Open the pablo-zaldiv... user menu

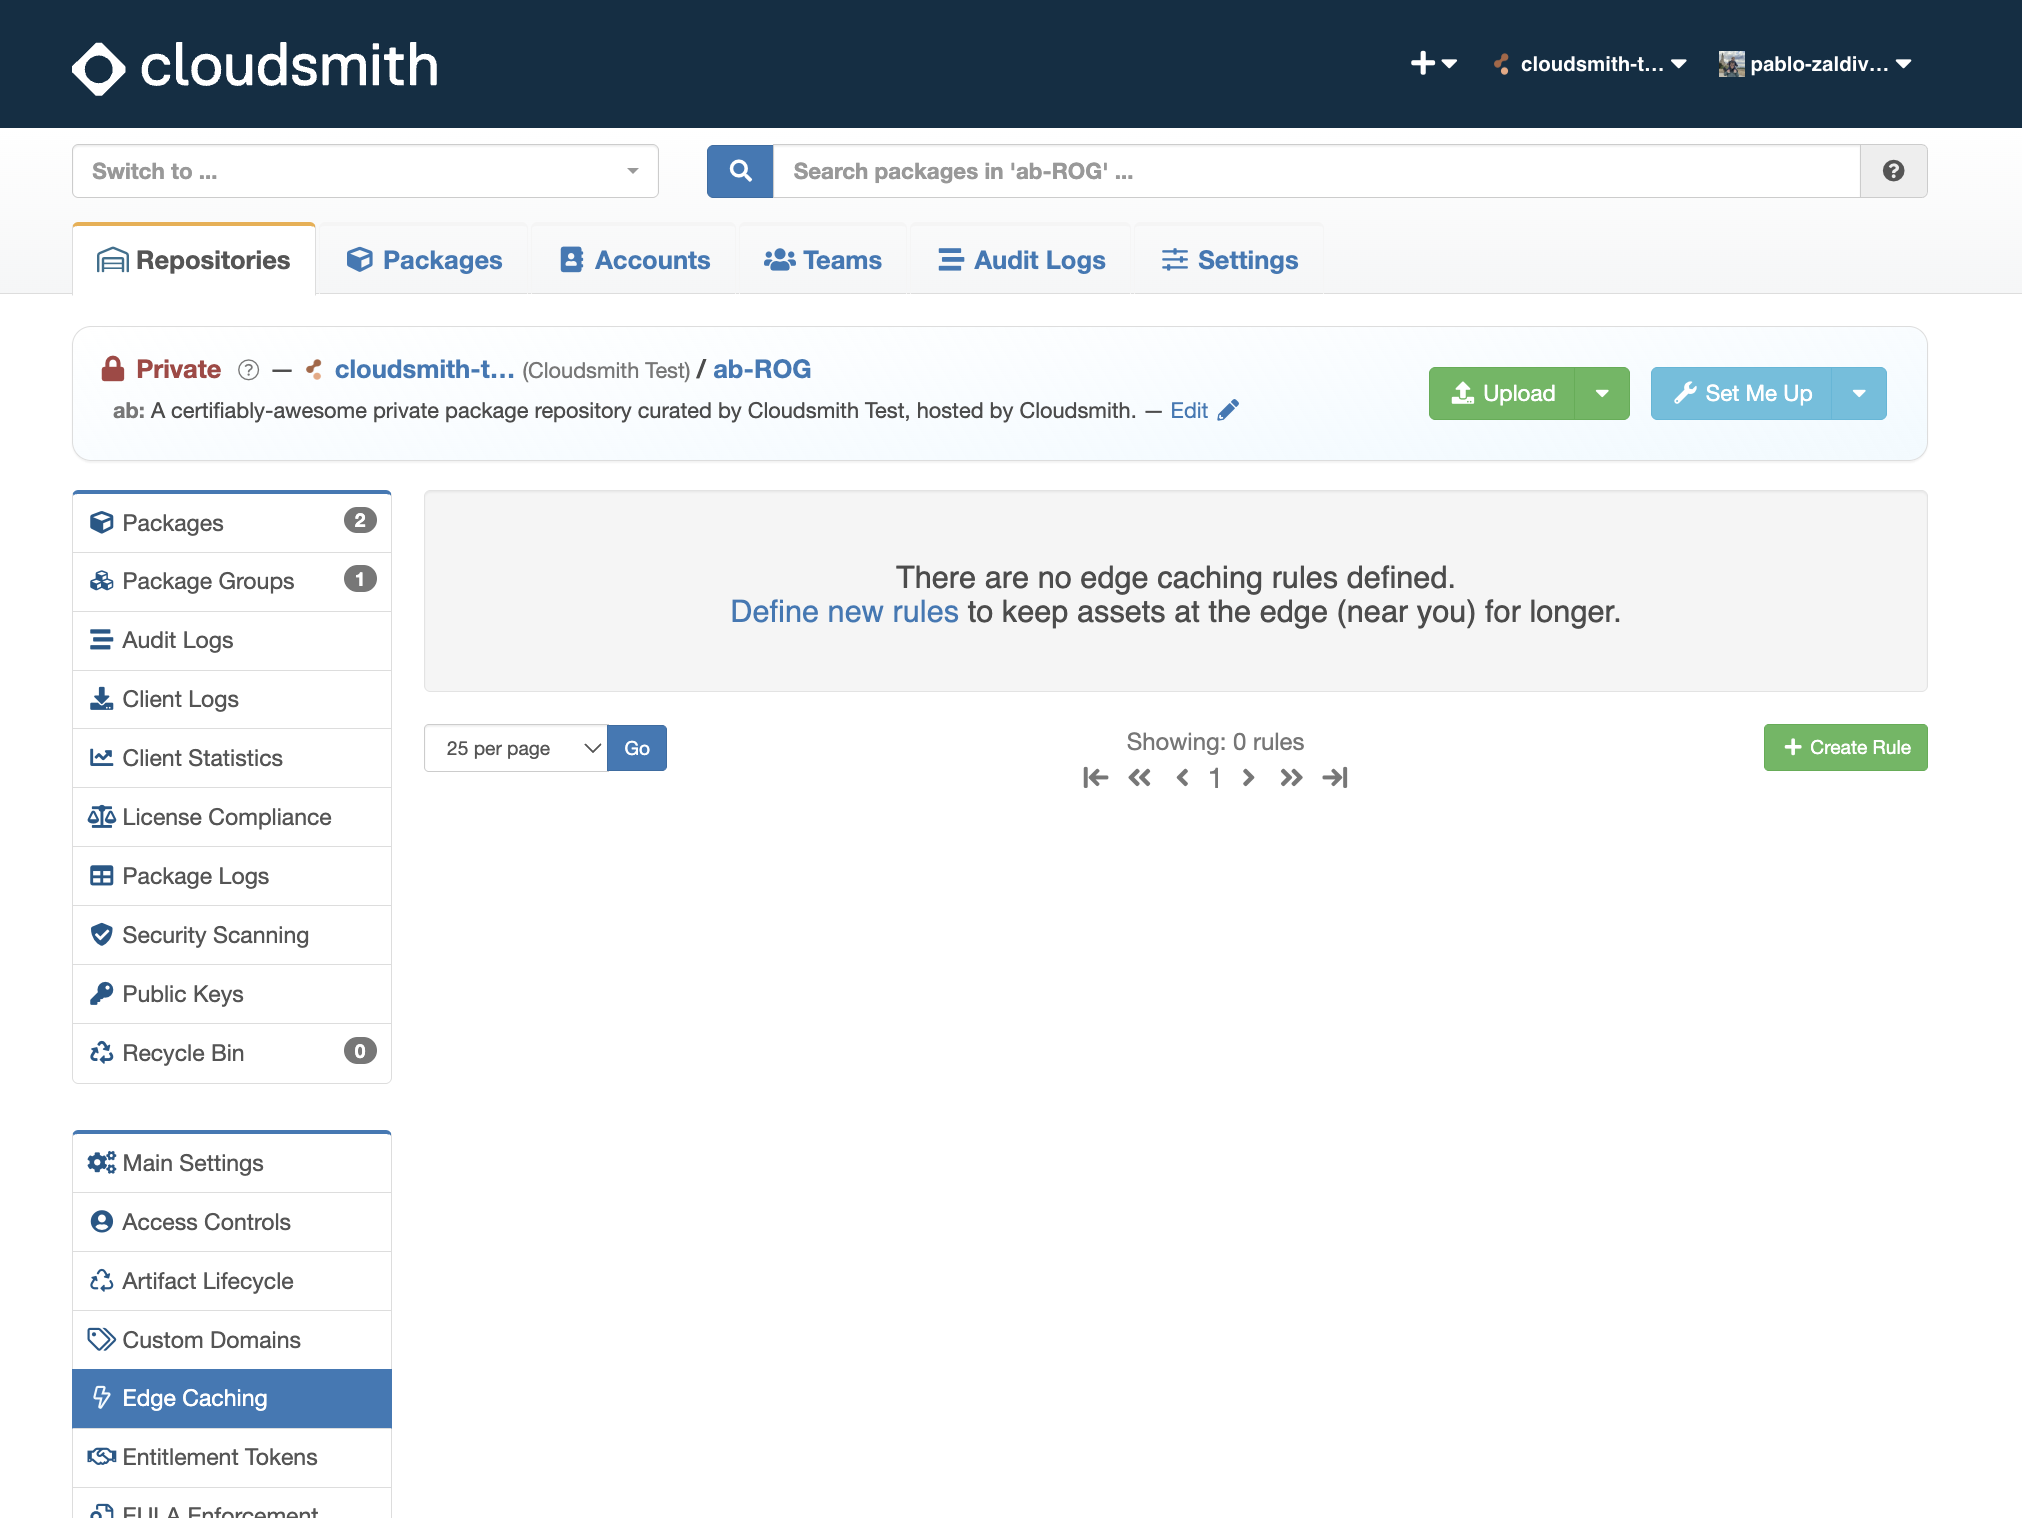[1815, 64]
